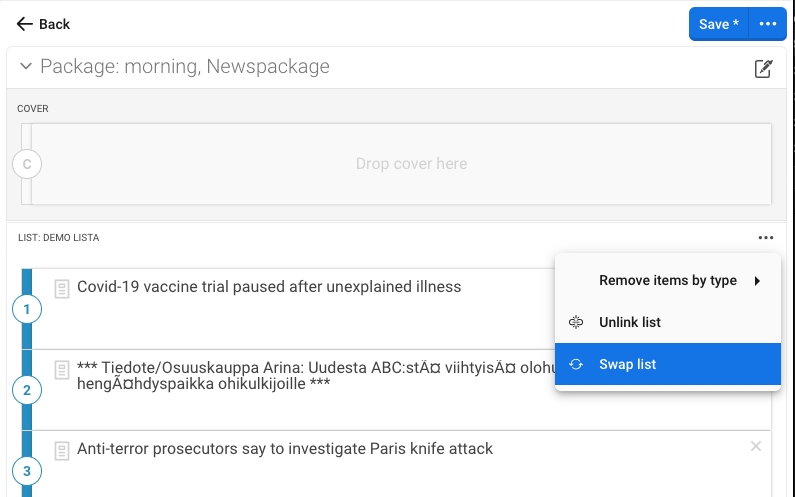Open the Paris knife attack article
This screenshot has height=497, width=795.
point(285,449)
